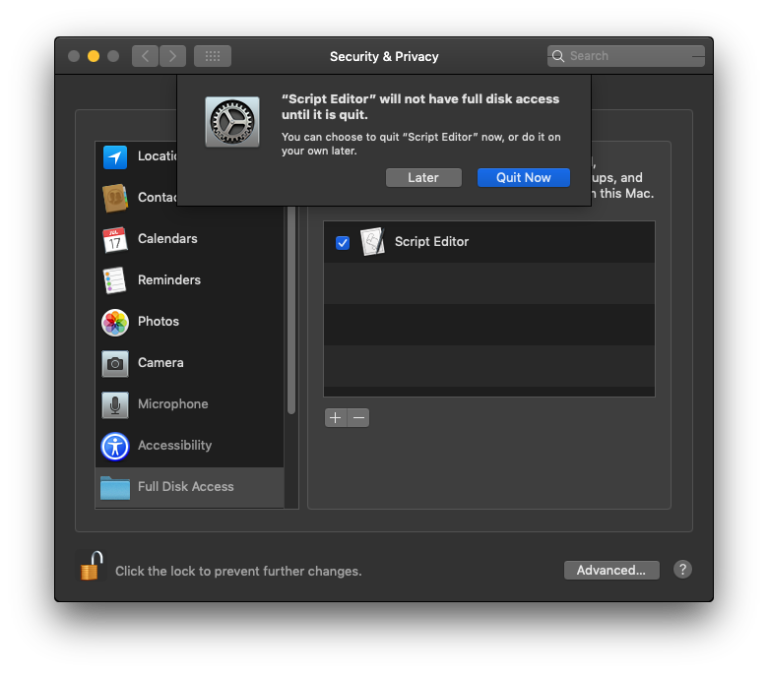This screenshot has width=768, height=674.
Task: Select the Camera icon in sidebar
Action: 115,363
